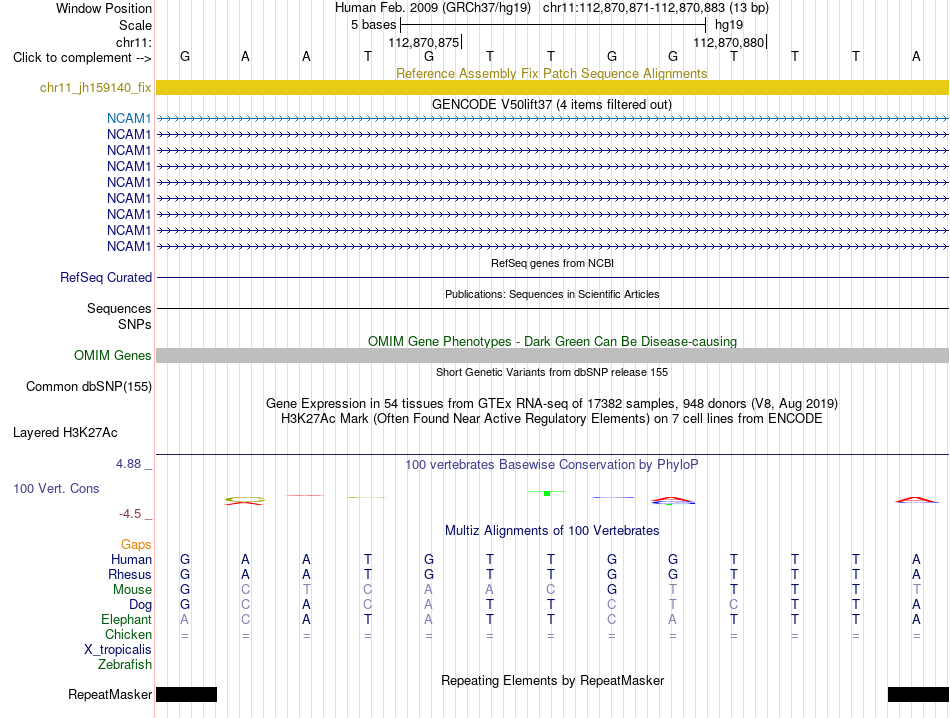Click GTEx Gene Expression title text
This screenshot has width=950, height=718.
pos(552,404)
